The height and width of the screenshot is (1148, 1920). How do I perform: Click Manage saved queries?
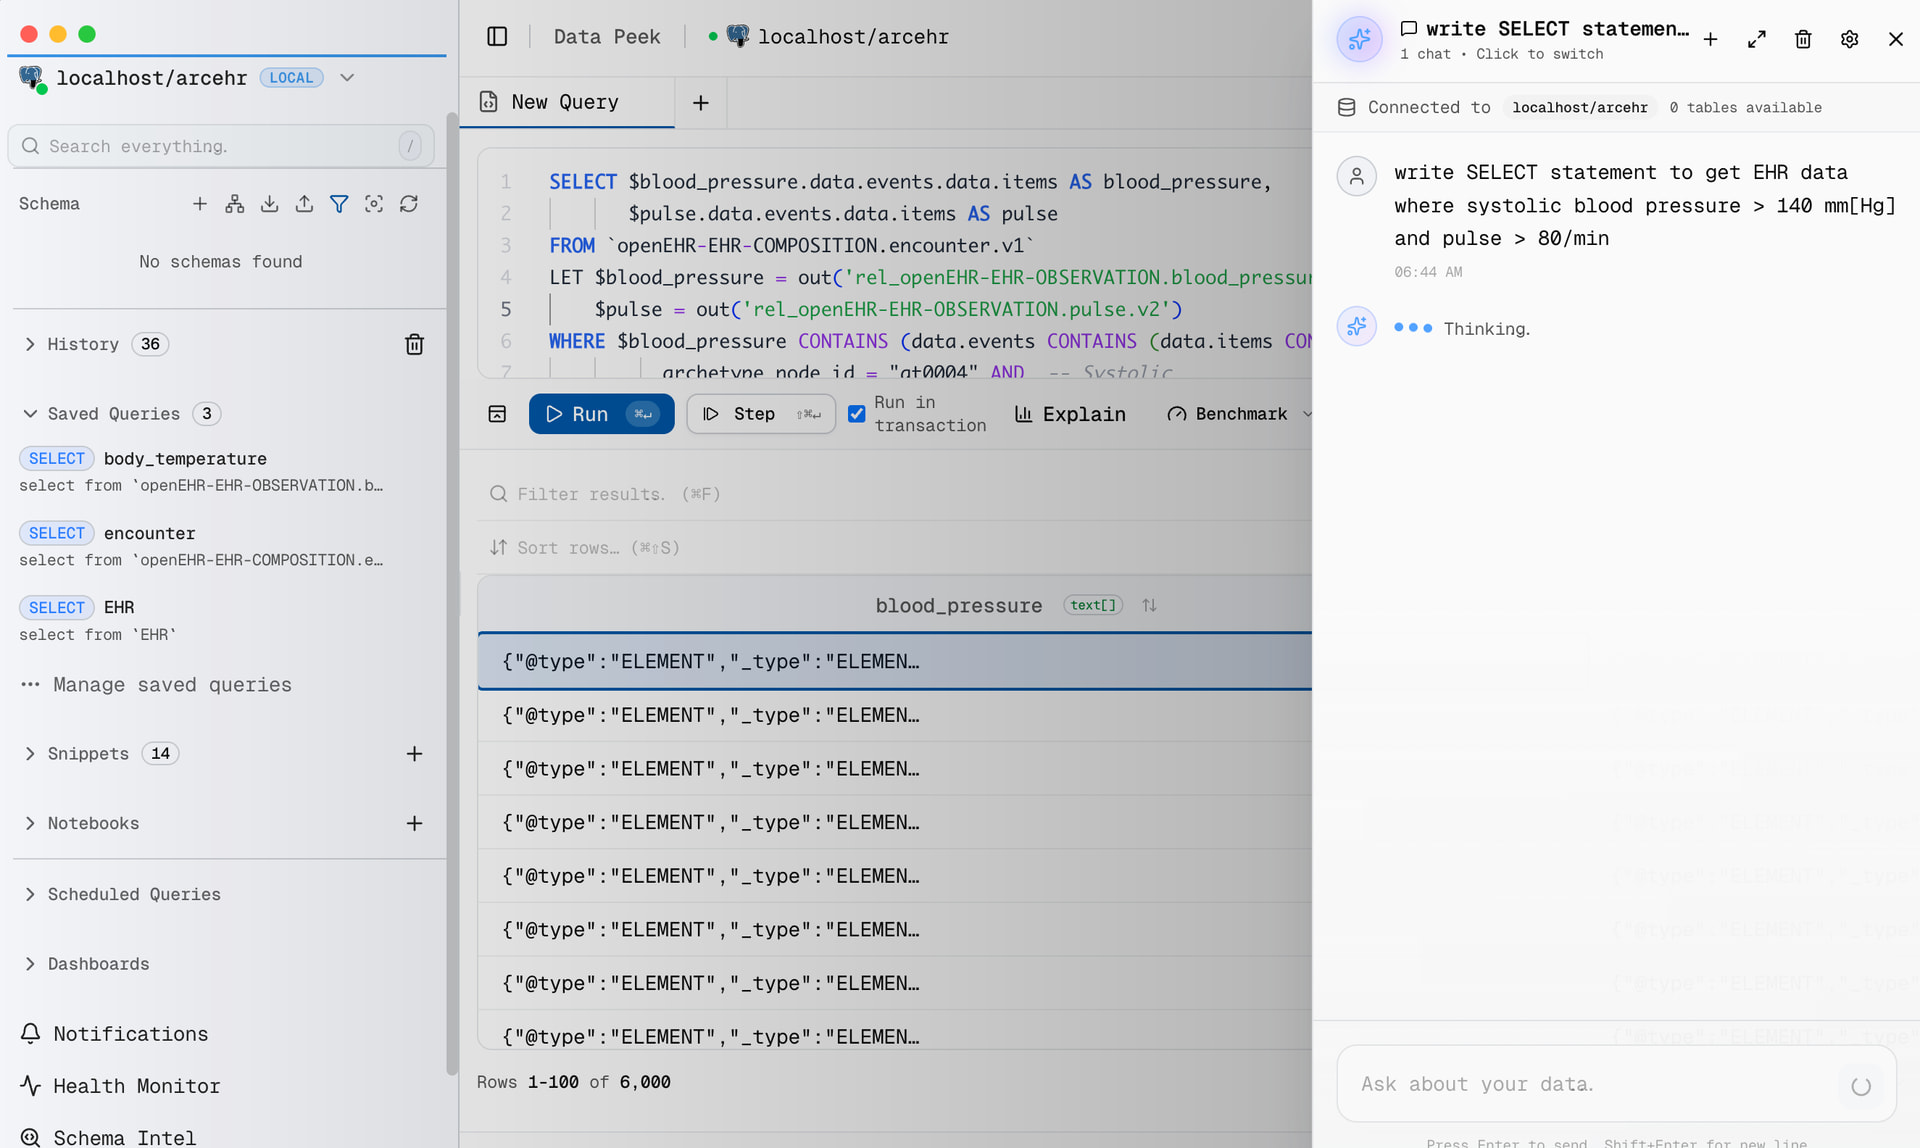tap(156, 685)
